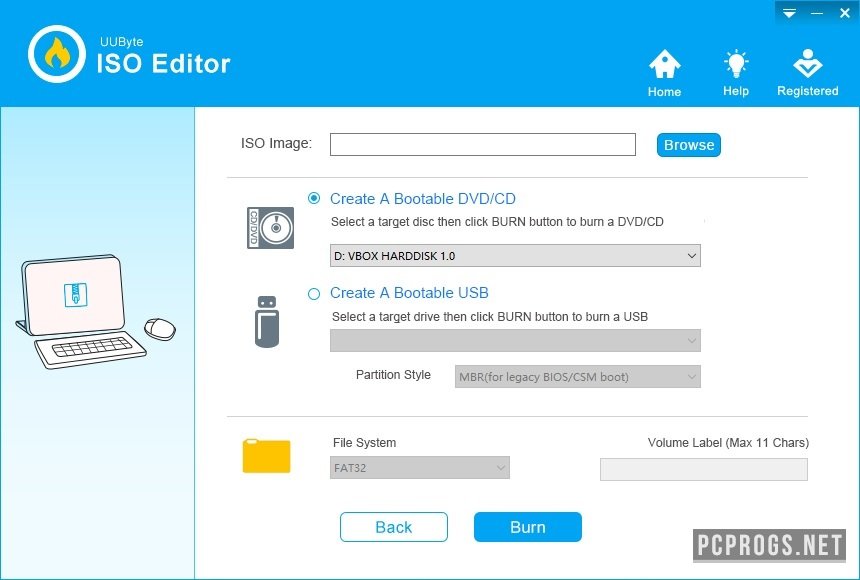Click the Registered badge icon

[807, 66]
